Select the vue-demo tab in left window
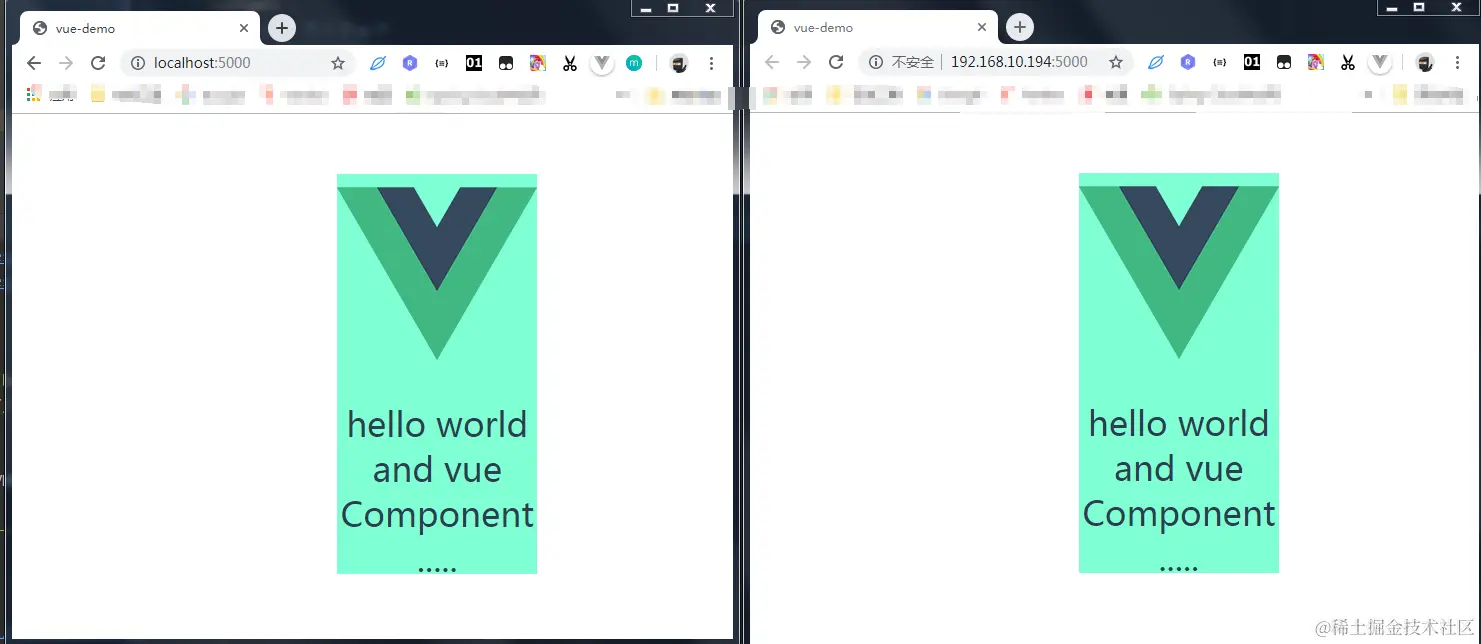 pyautogui.click(x=140, y=29)
